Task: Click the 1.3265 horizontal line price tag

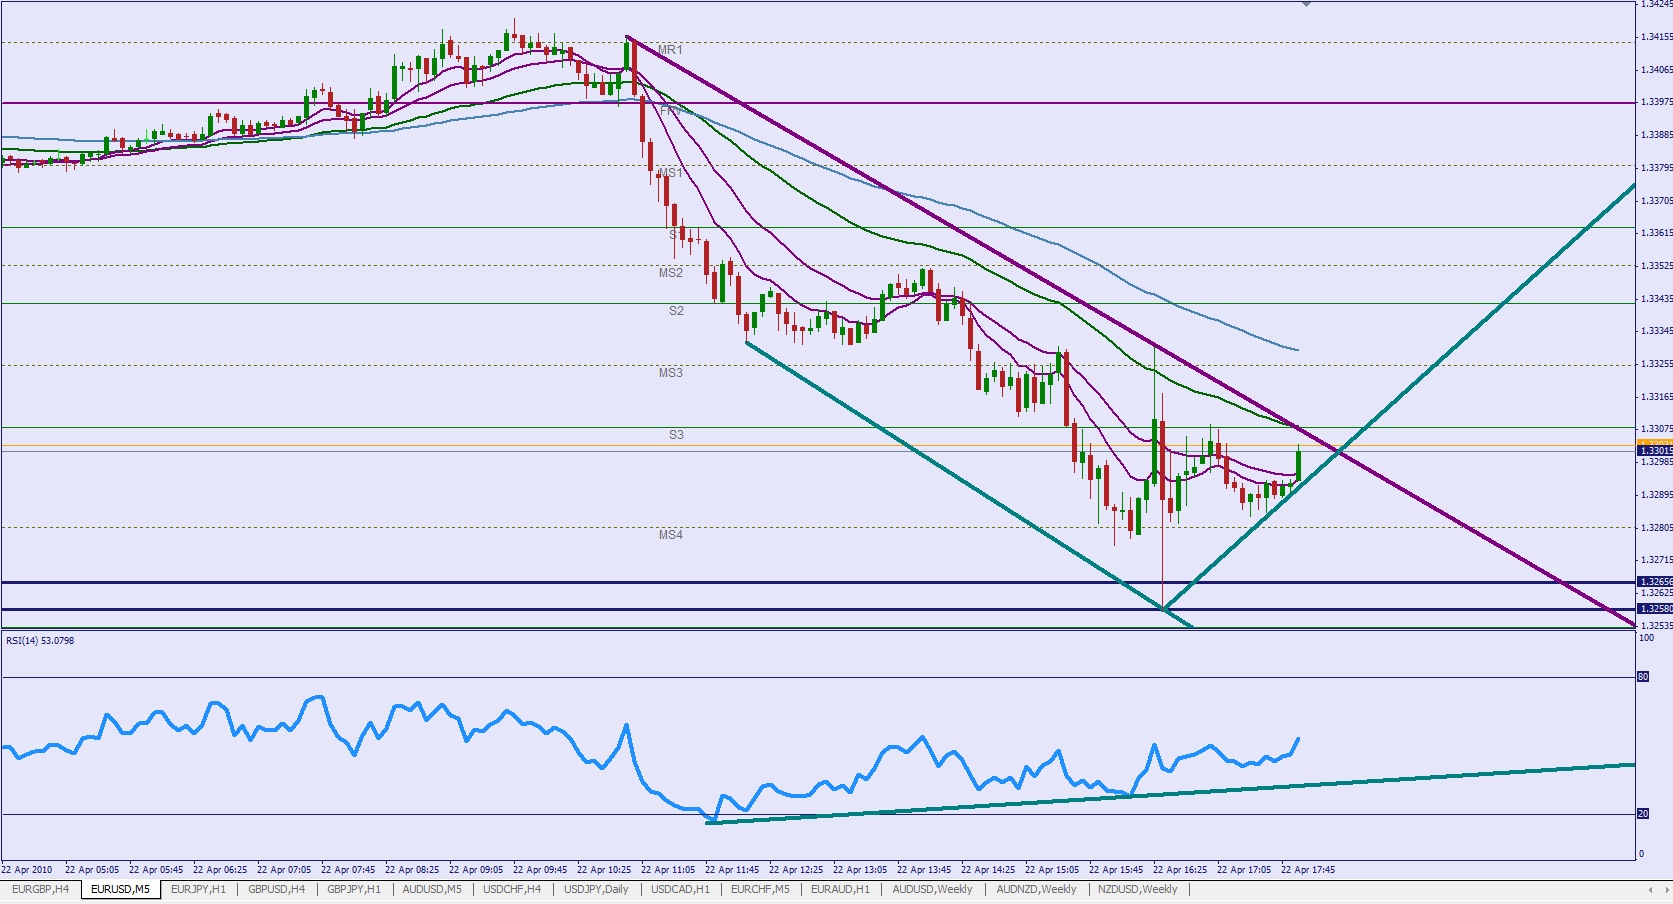Action: (1655, 581)
